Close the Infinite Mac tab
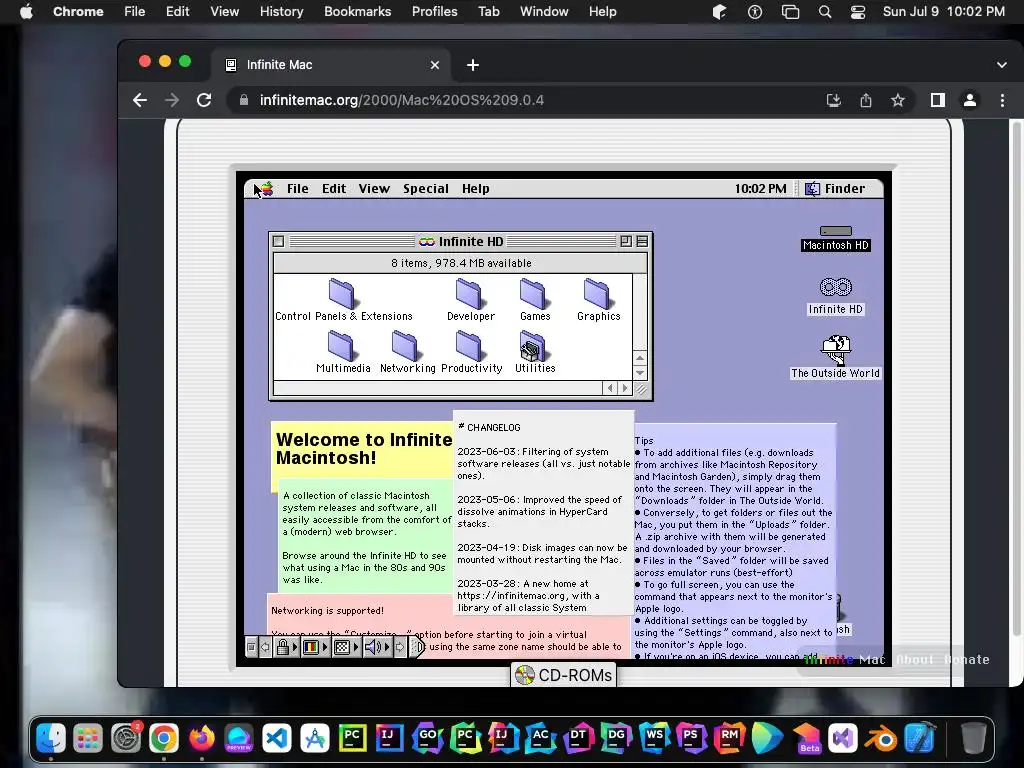This screenshot has height=768, width=1024. [435, 65]
